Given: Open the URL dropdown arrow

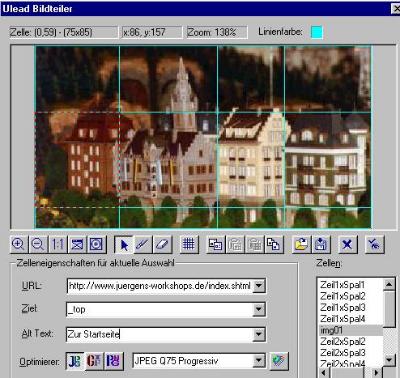Looking at the screenshot, I should coord(259,286).
